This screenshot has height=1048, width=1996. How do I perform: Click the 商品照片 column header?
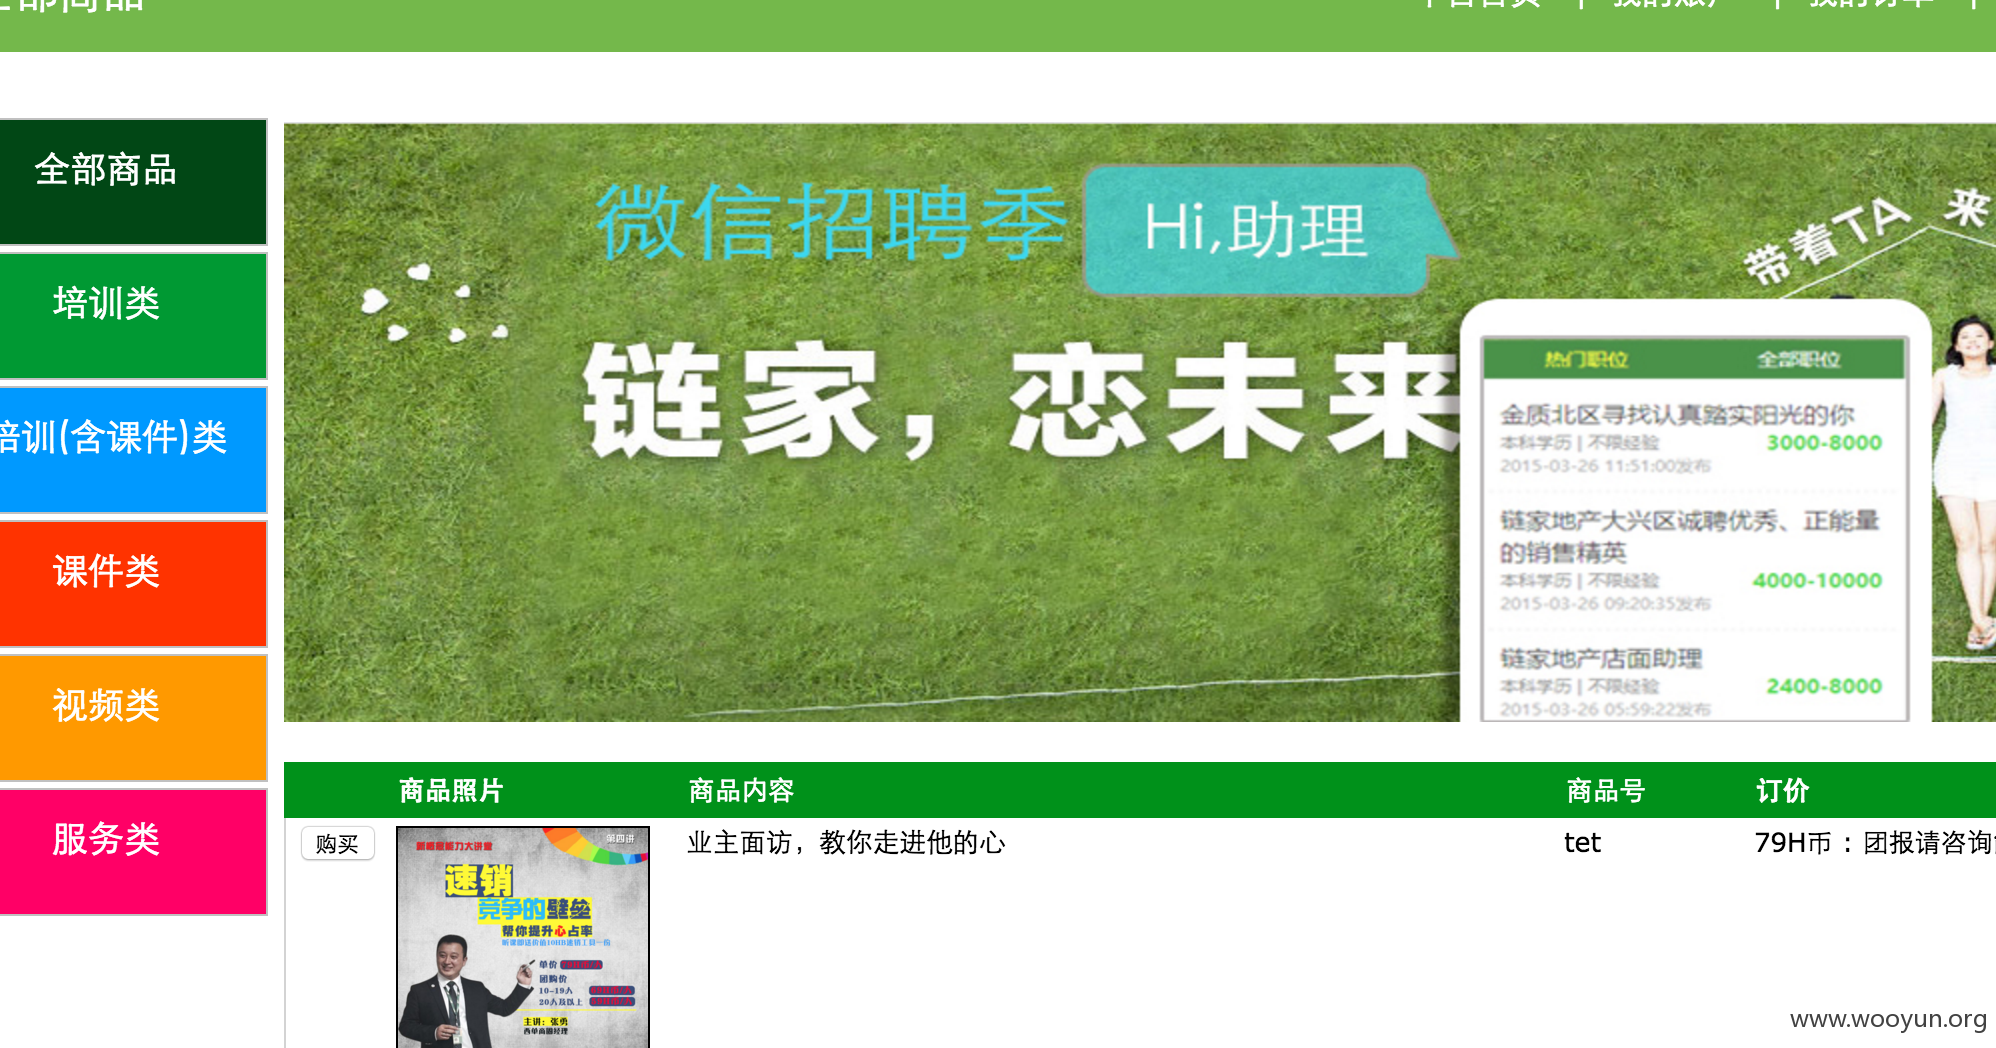tap(451, 791)
